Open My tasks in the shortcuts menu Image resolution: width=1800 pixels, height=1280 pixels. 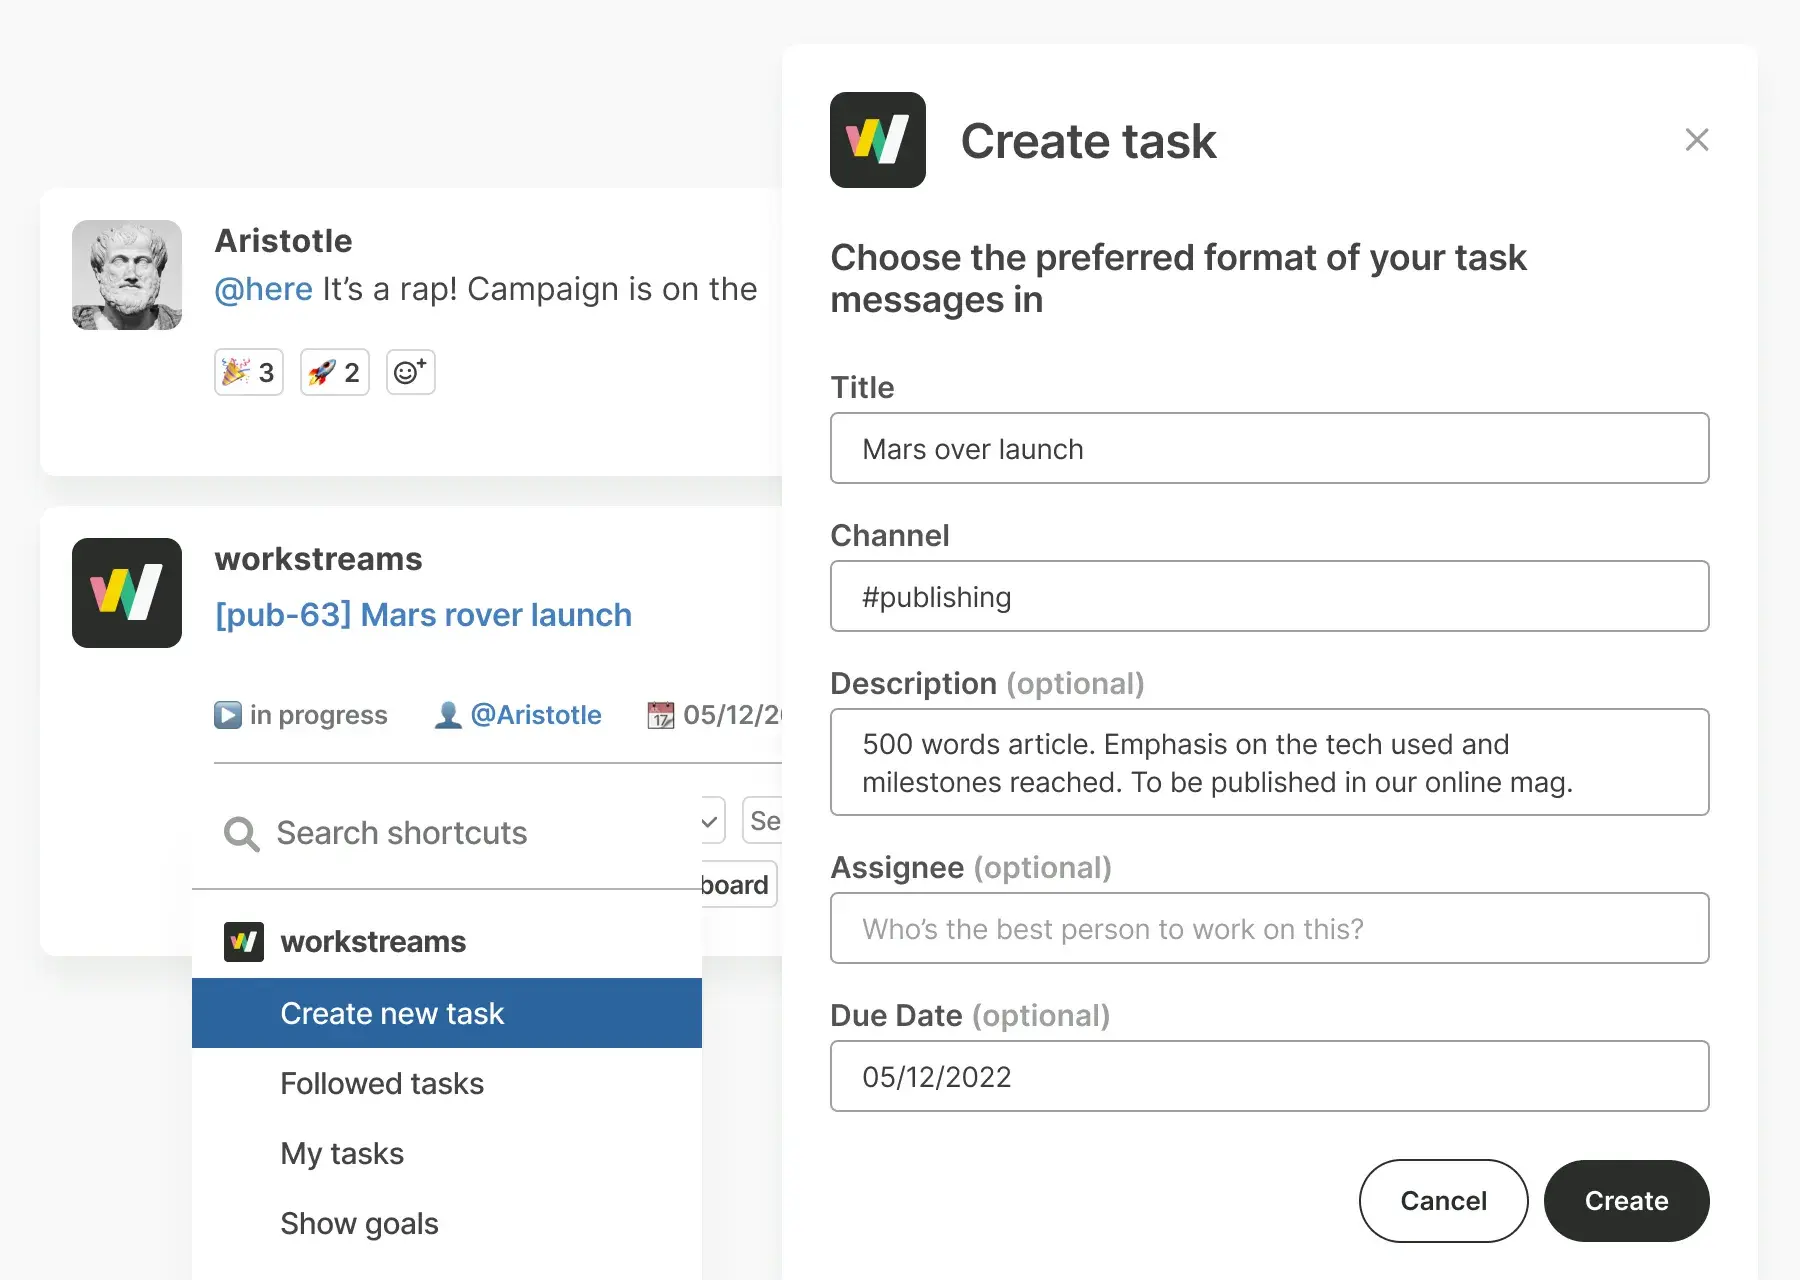(341, 1153)
